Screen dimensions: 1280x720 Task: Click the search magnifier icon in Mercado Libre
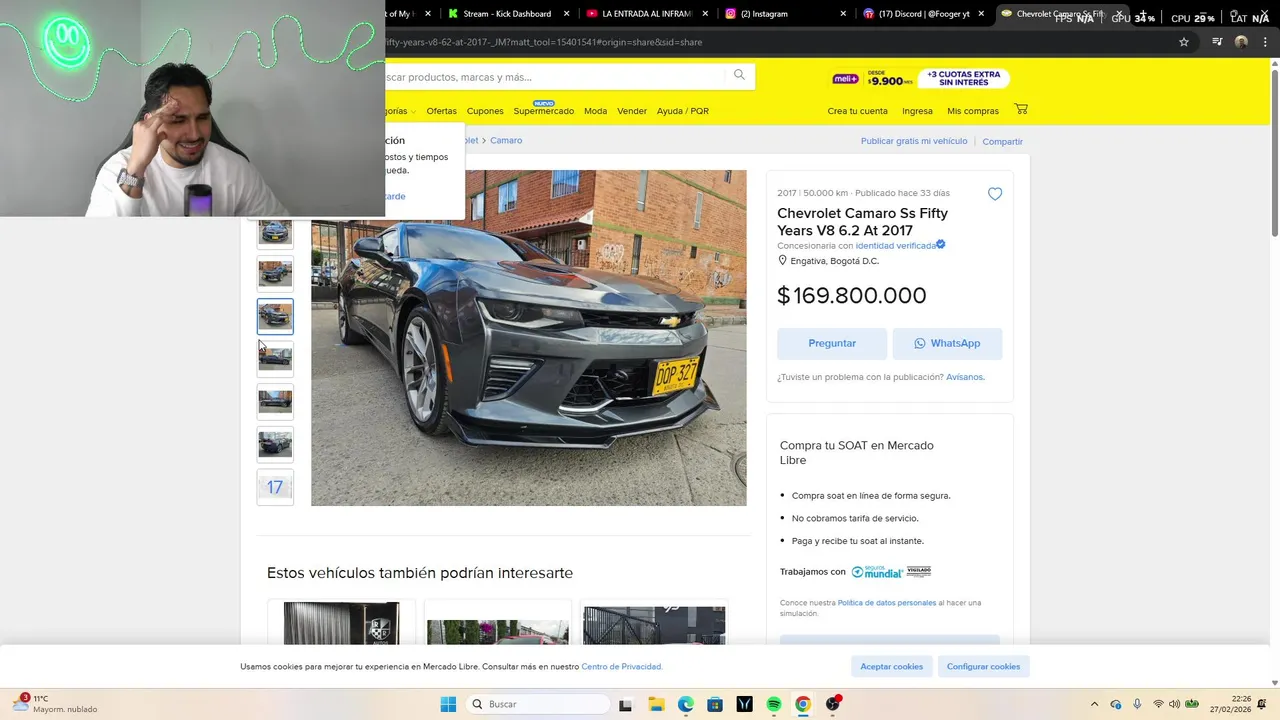[739, 75]
